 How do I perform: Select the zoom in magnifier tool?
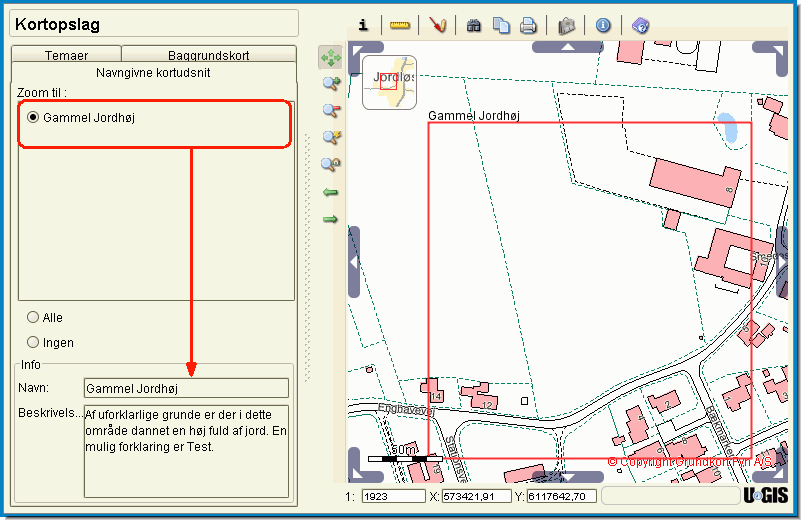[332, 83]
